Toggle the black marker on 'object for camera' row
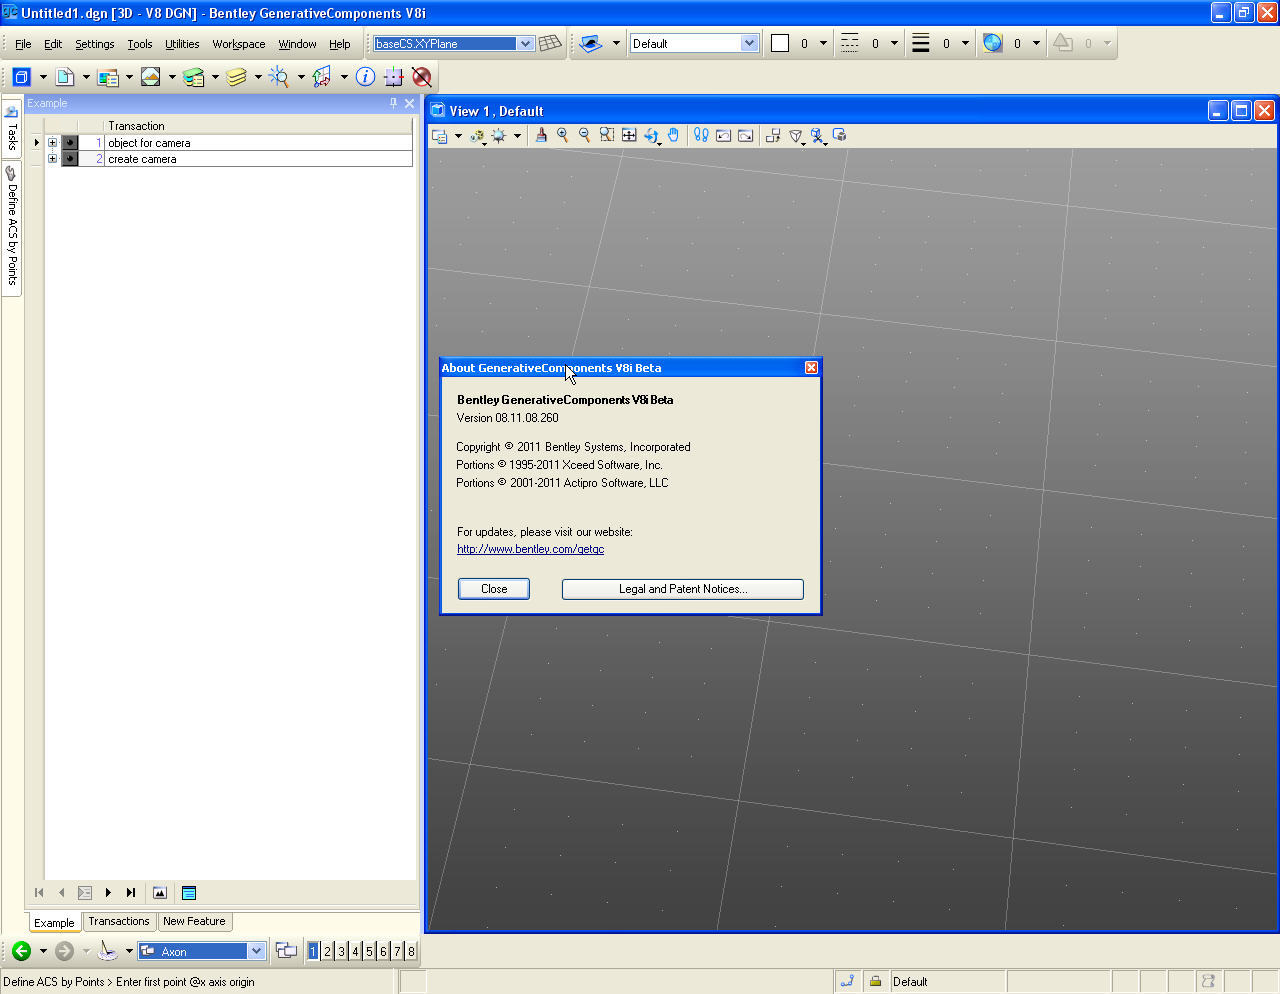Screen dimensions: 1280x994 pyautogui.click(x=70, y=143)
